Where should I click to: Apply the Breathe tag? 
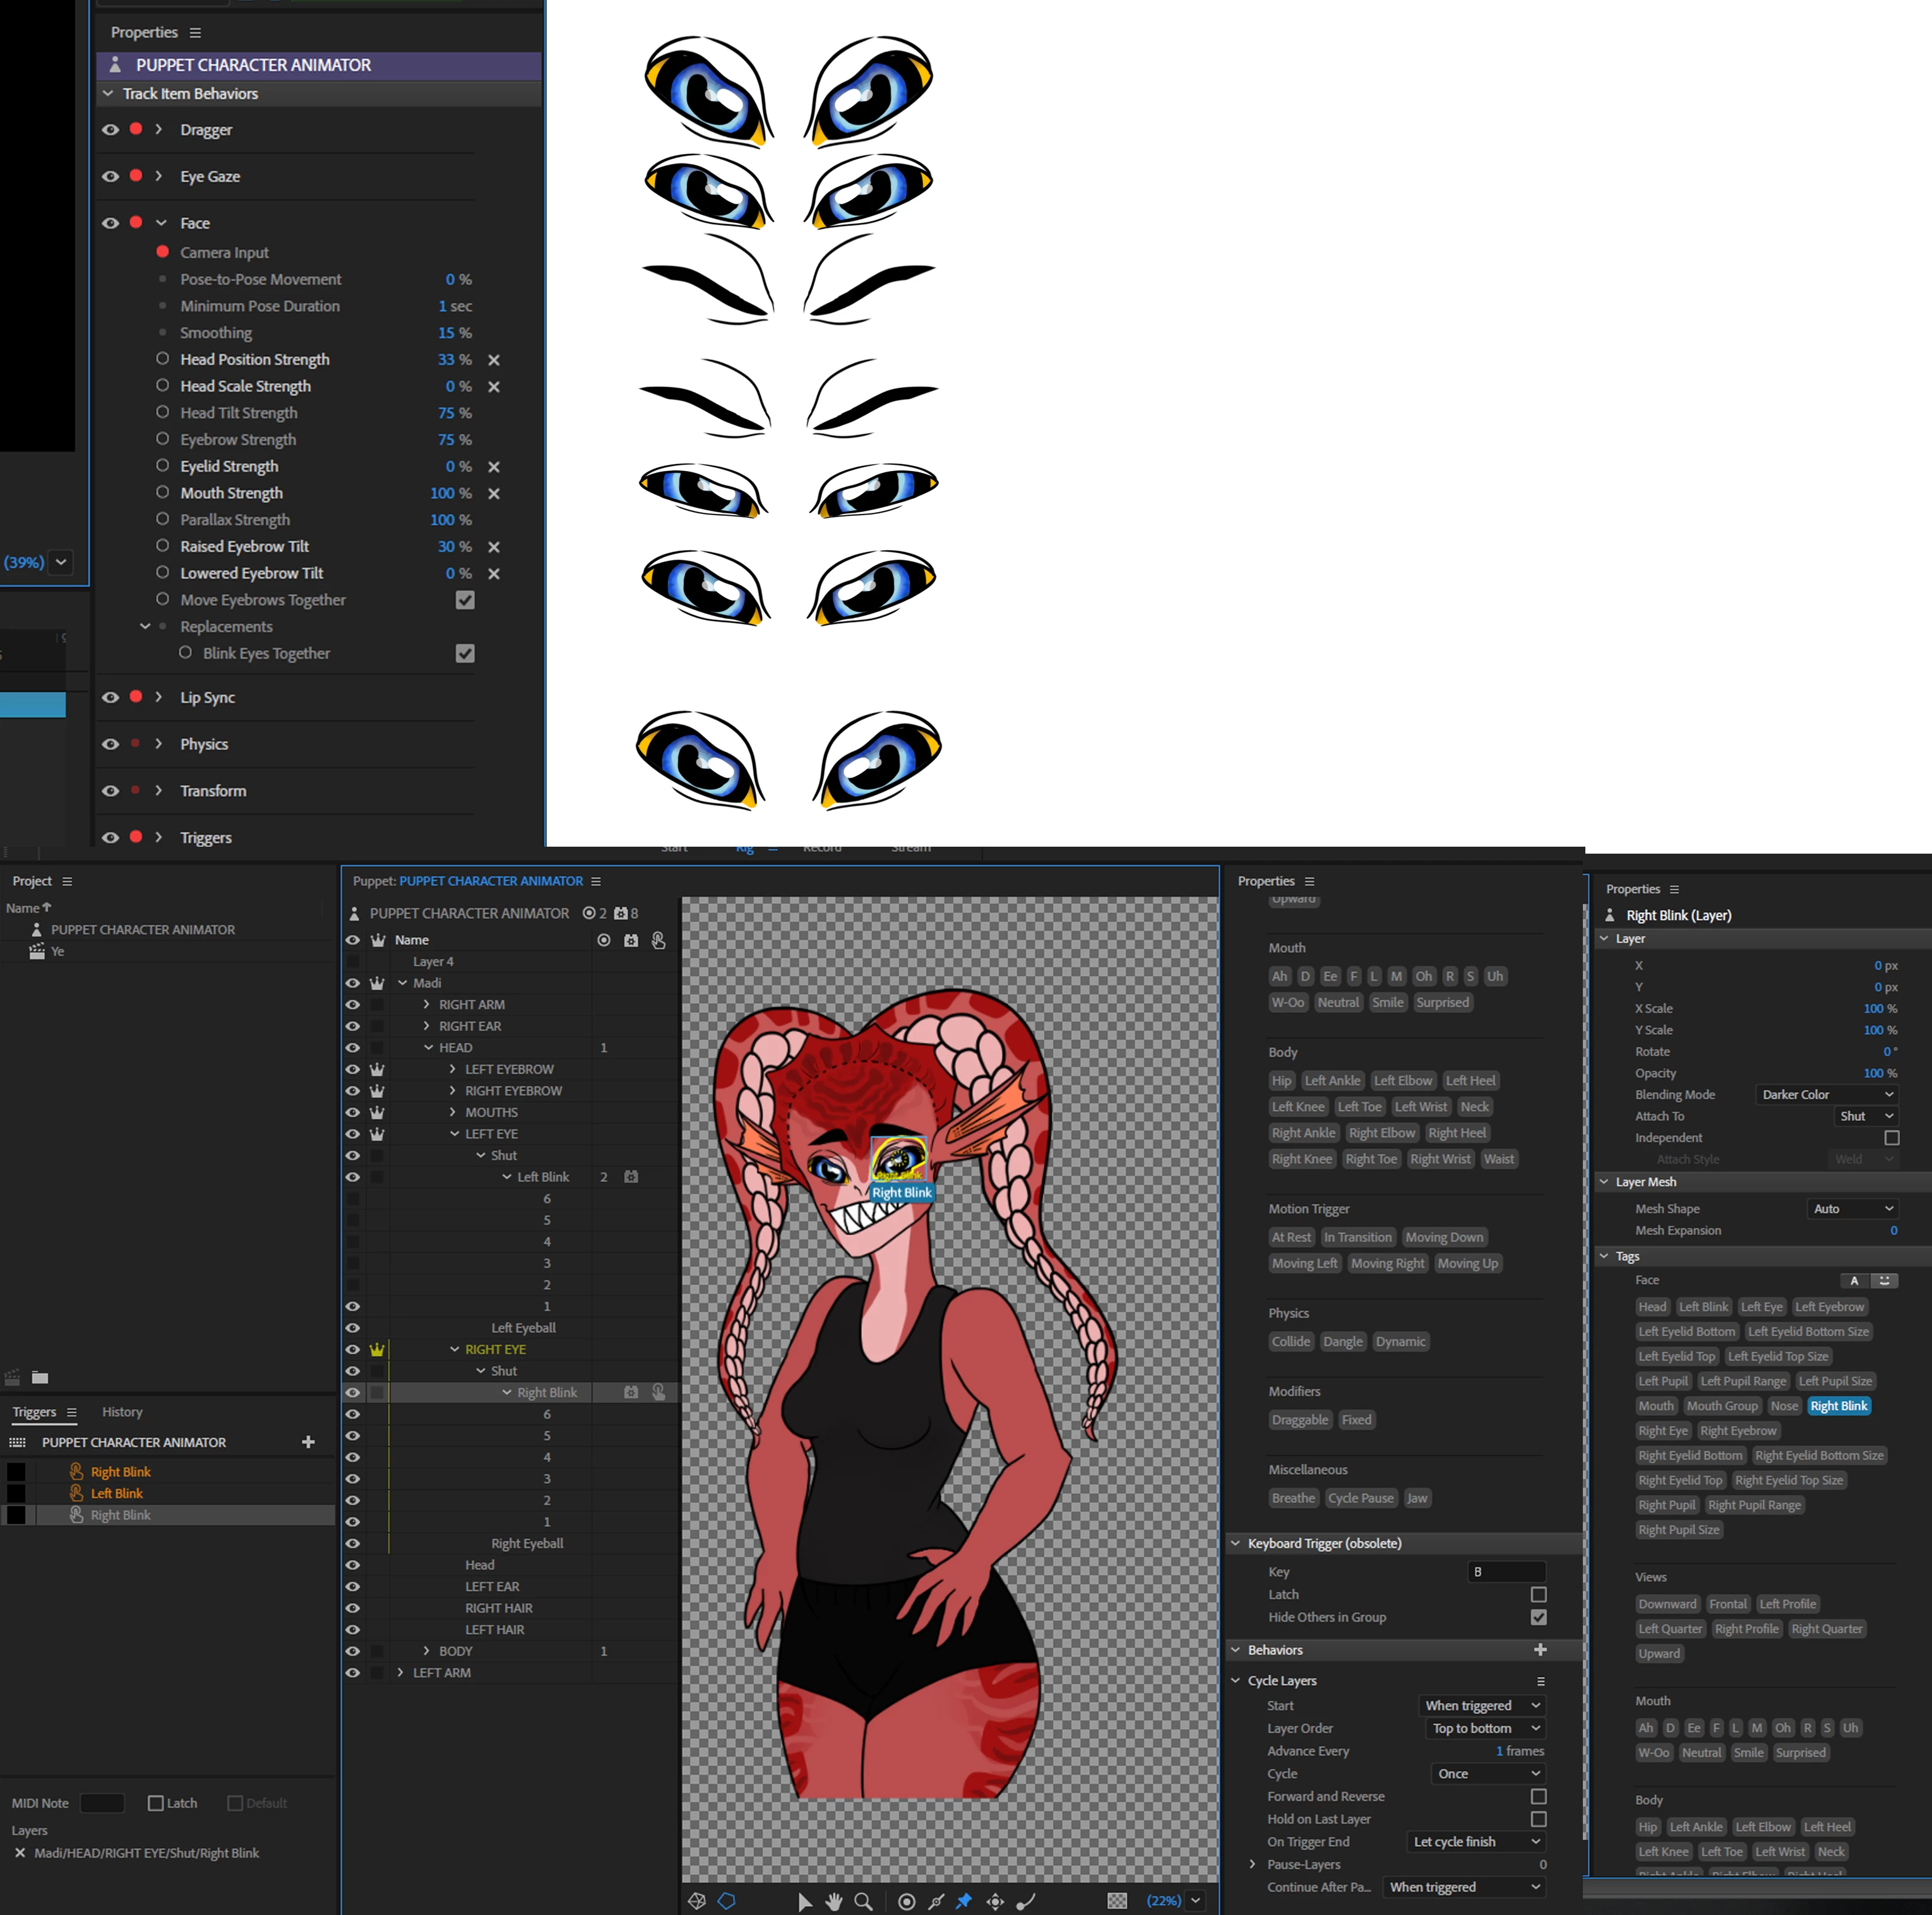(1293, 1498)
